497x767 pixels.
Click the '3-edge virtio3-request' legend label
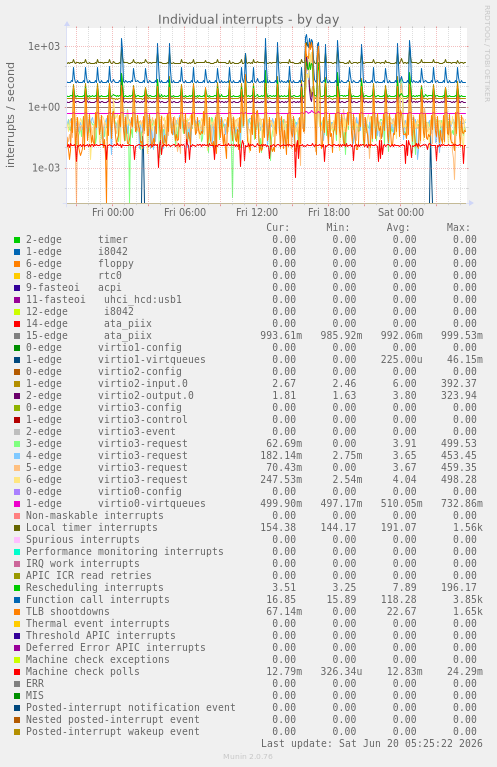coord(107,444)
